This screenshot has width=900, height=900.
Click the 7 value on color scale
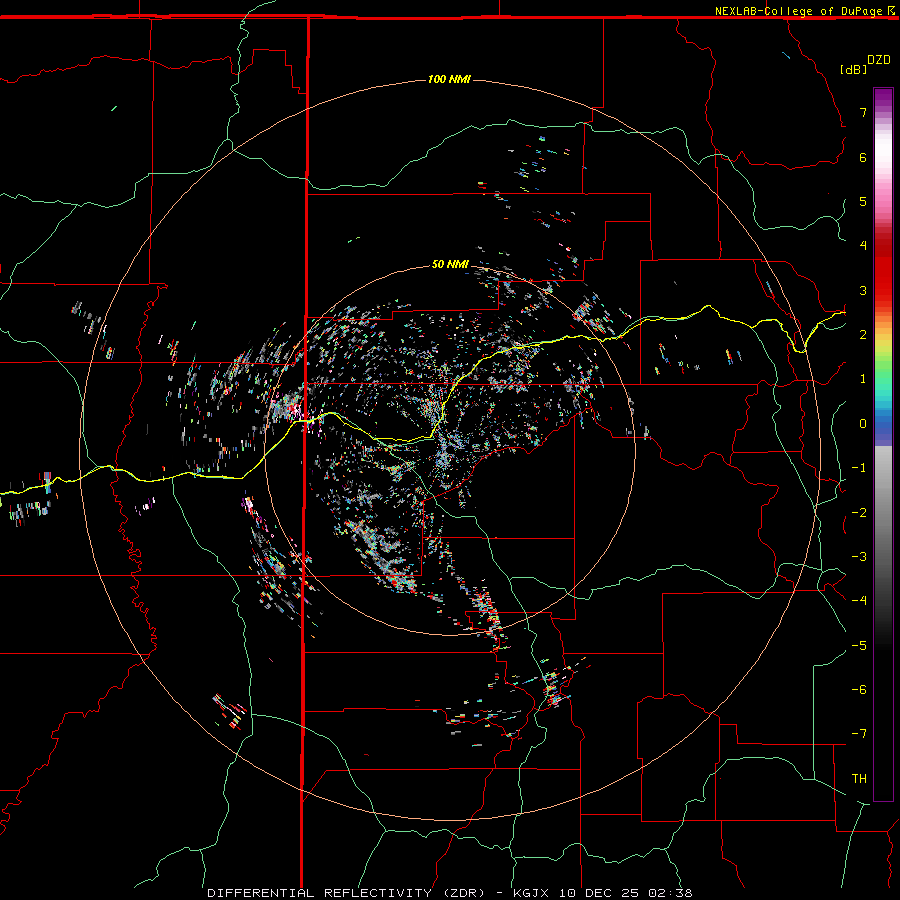pyautogui.click(x=863, y=112)
